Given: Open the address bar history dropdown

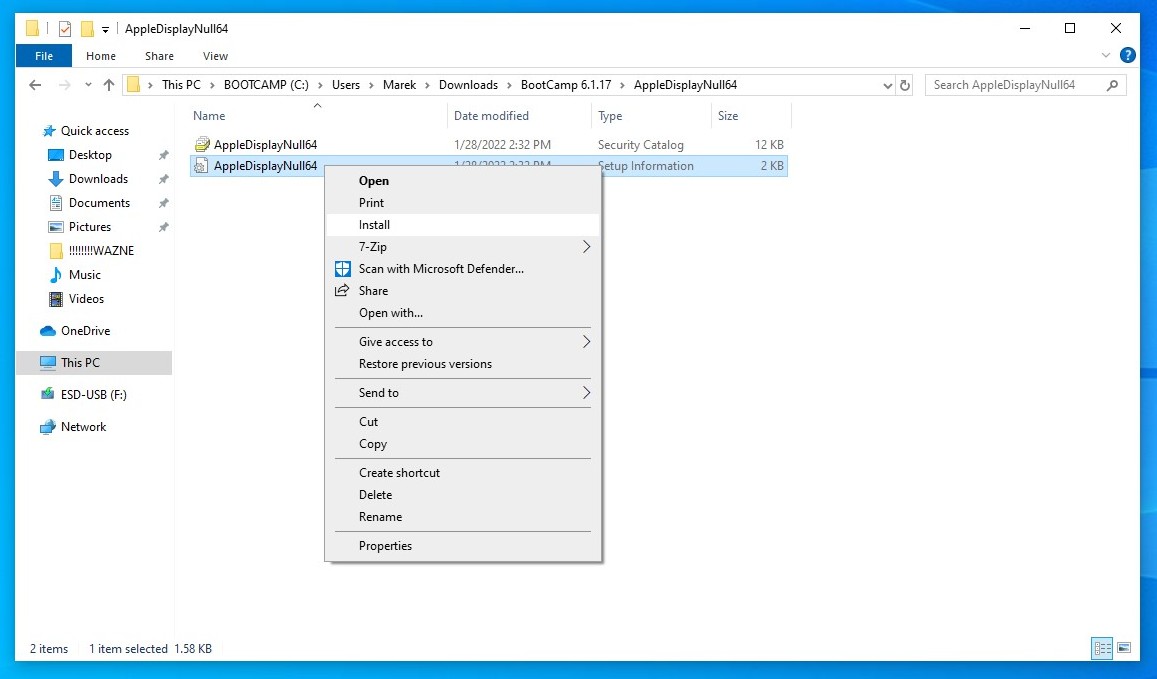Looking at the screenshot, I should point(888,86).
